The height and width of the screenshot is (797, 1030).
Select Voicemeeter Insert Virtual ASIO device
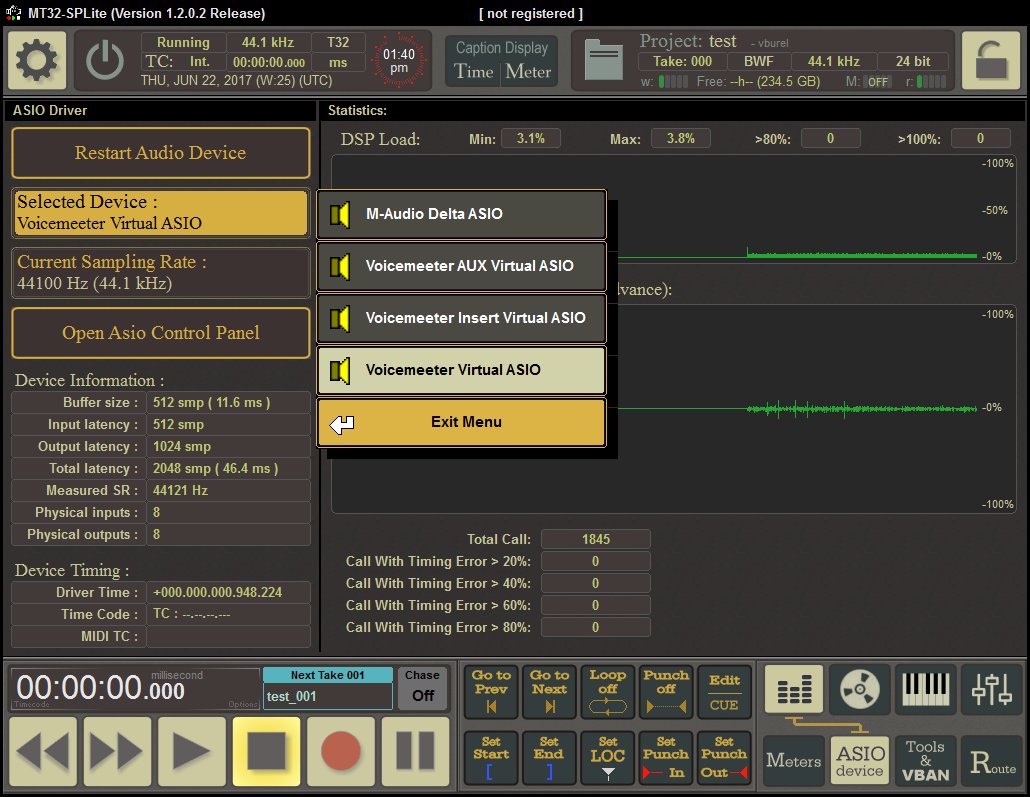462,318
